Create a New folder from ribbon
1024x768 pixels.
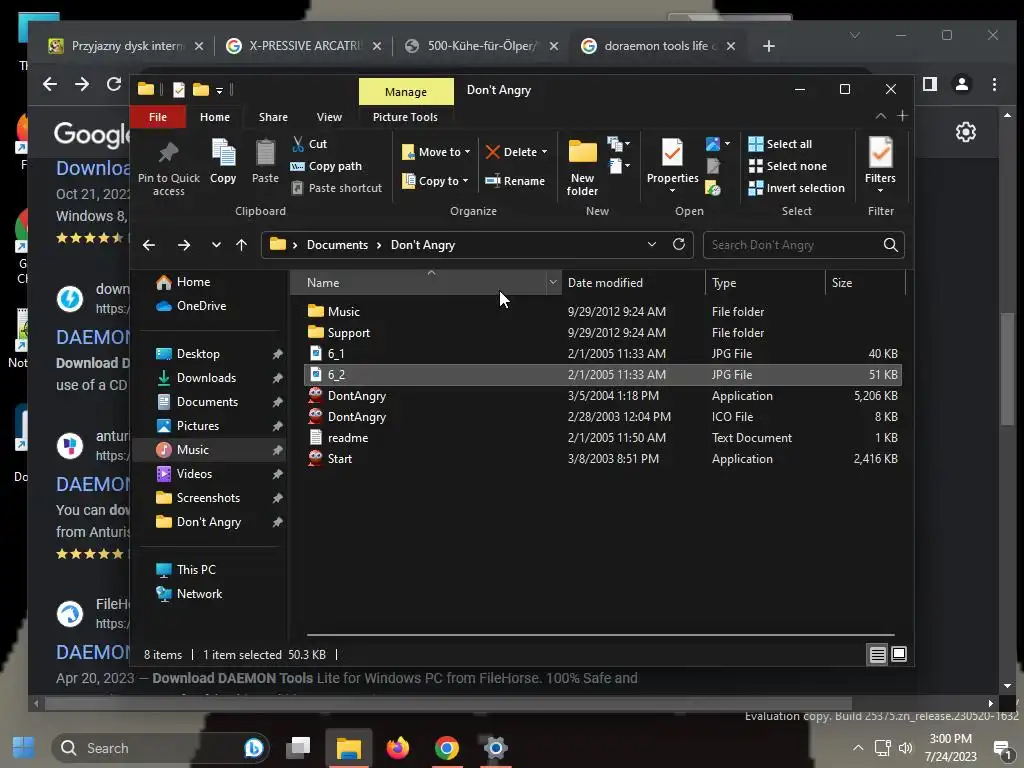[x=582, y=167]
